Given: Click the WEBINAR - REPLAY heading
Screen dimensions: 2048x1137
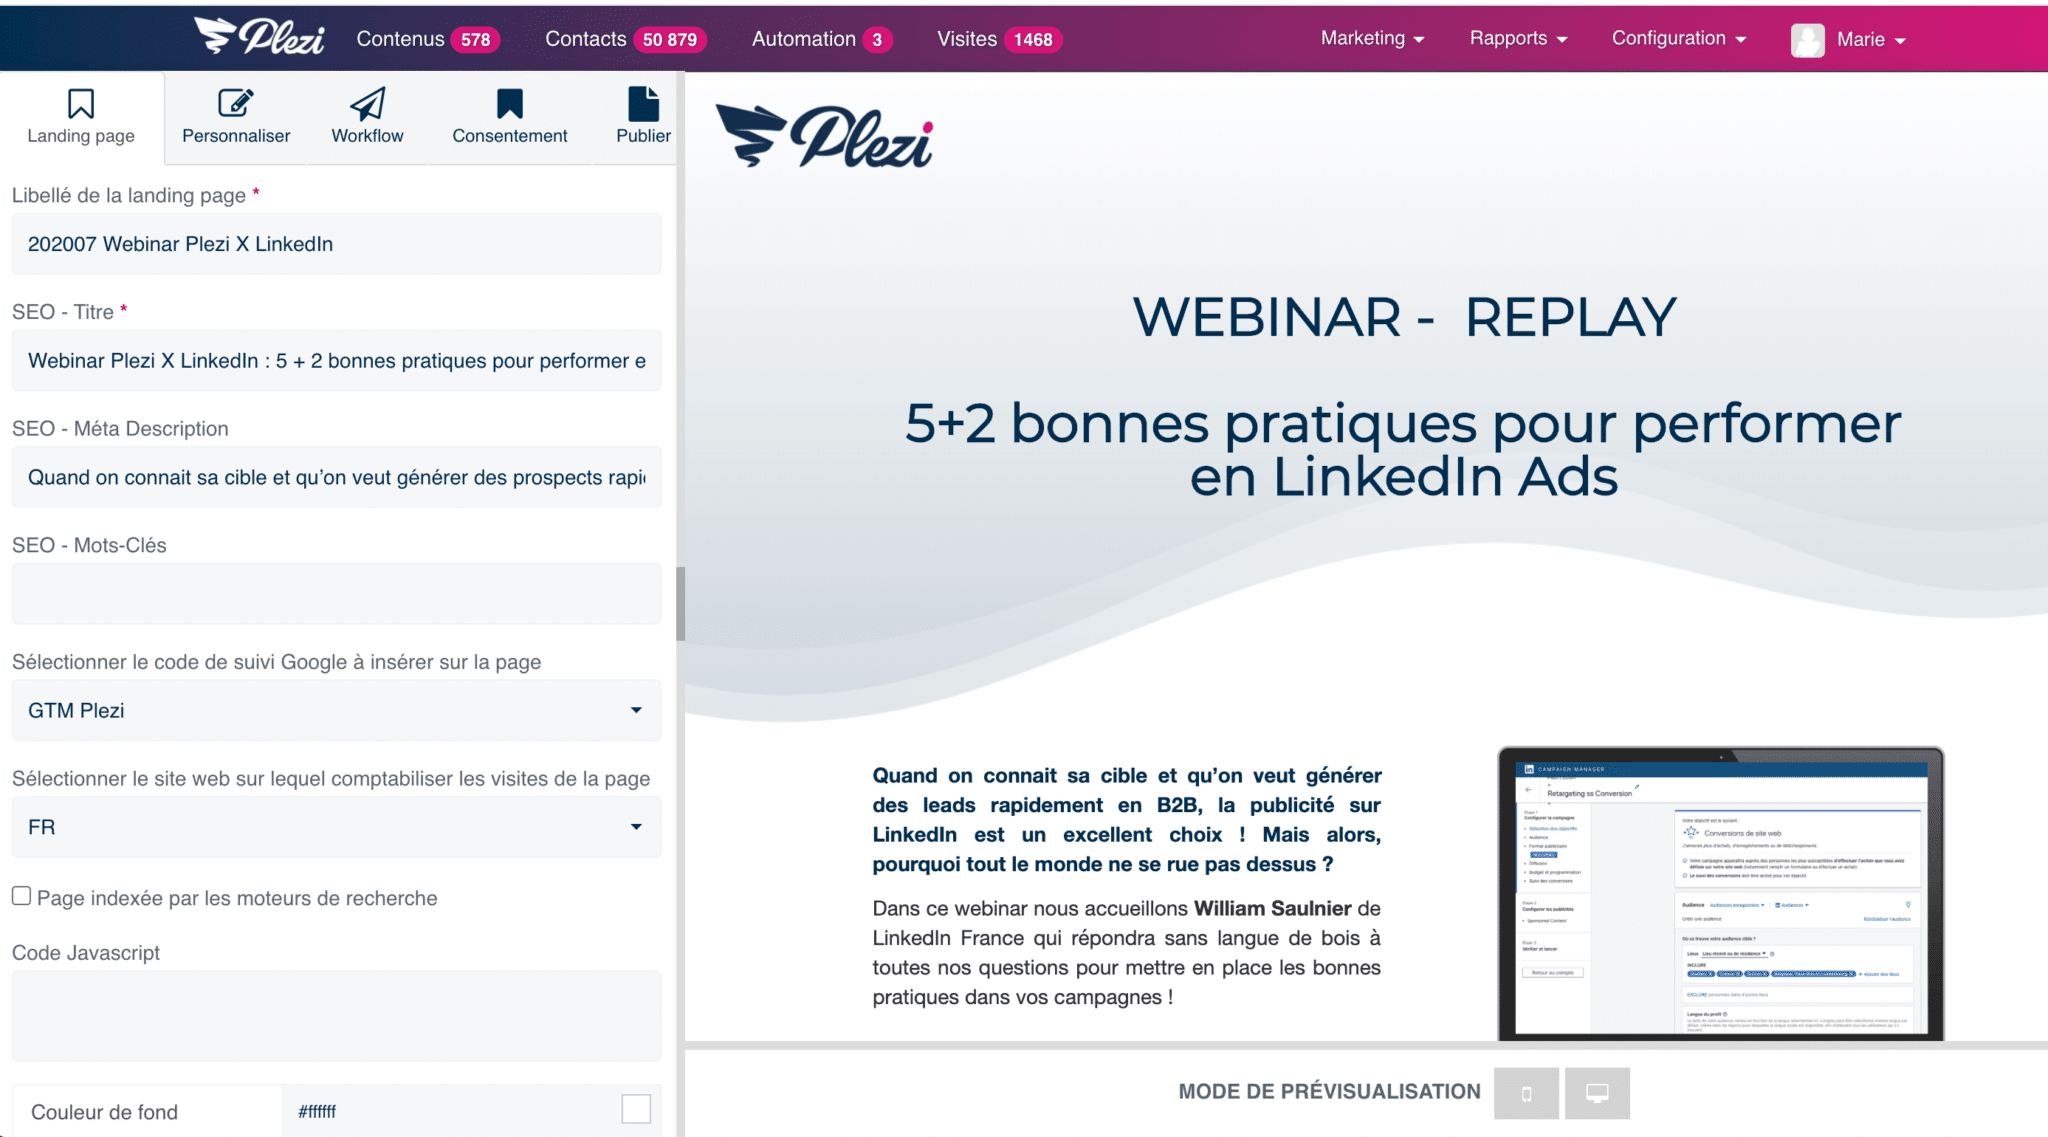Looking at the screenshot, I should click(x=1404, y=317).
